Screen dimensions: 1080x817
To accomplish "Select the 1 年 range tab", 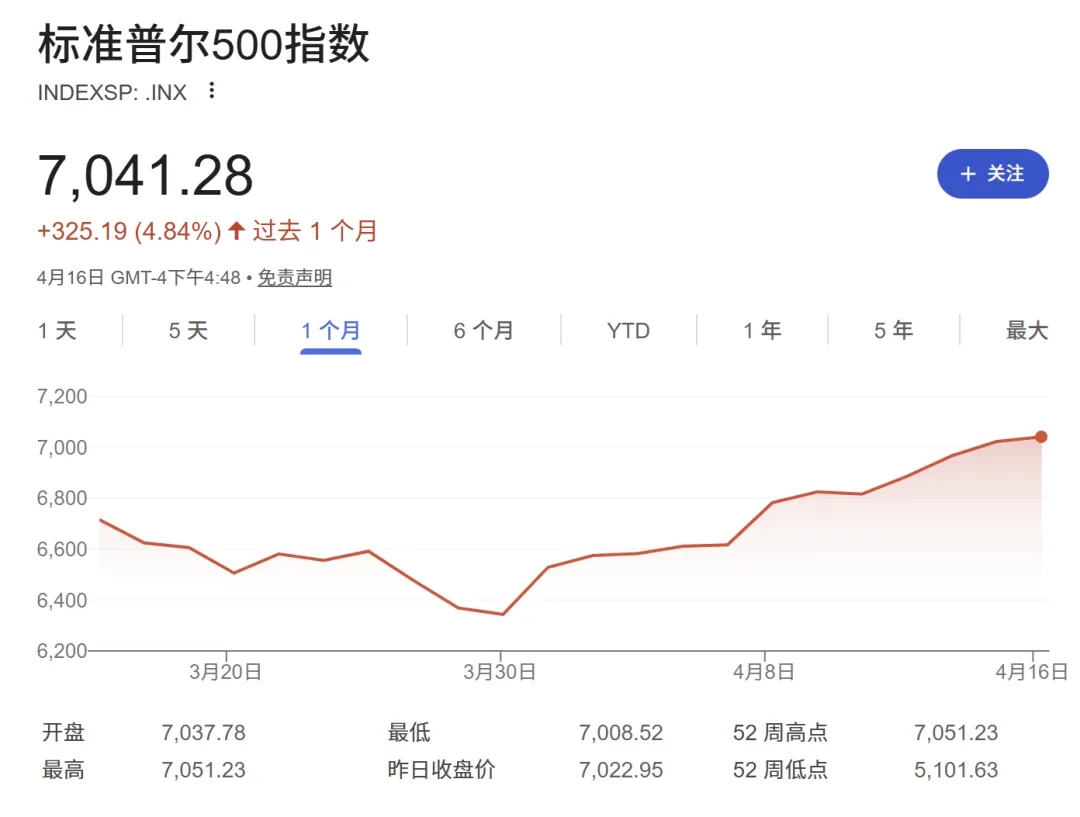I will point(762,331).
